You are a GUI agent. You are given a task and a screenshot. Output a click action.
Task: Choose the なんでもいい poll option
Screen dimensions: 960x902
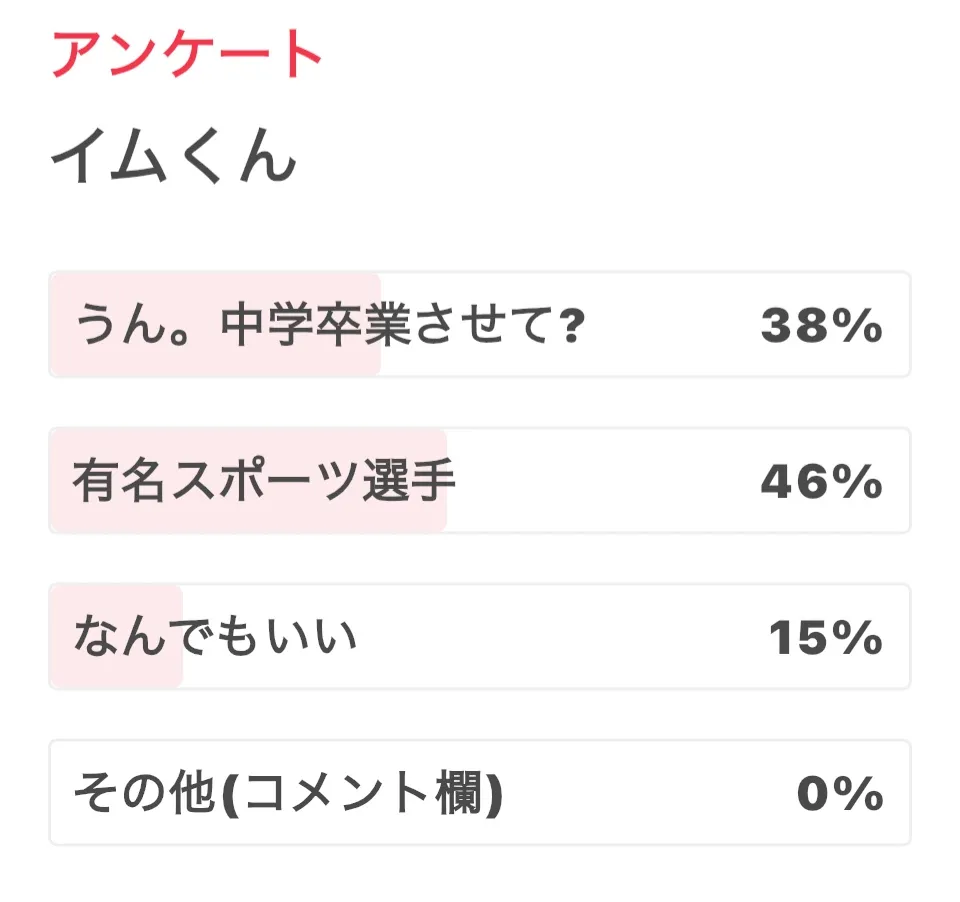(215, 637)
